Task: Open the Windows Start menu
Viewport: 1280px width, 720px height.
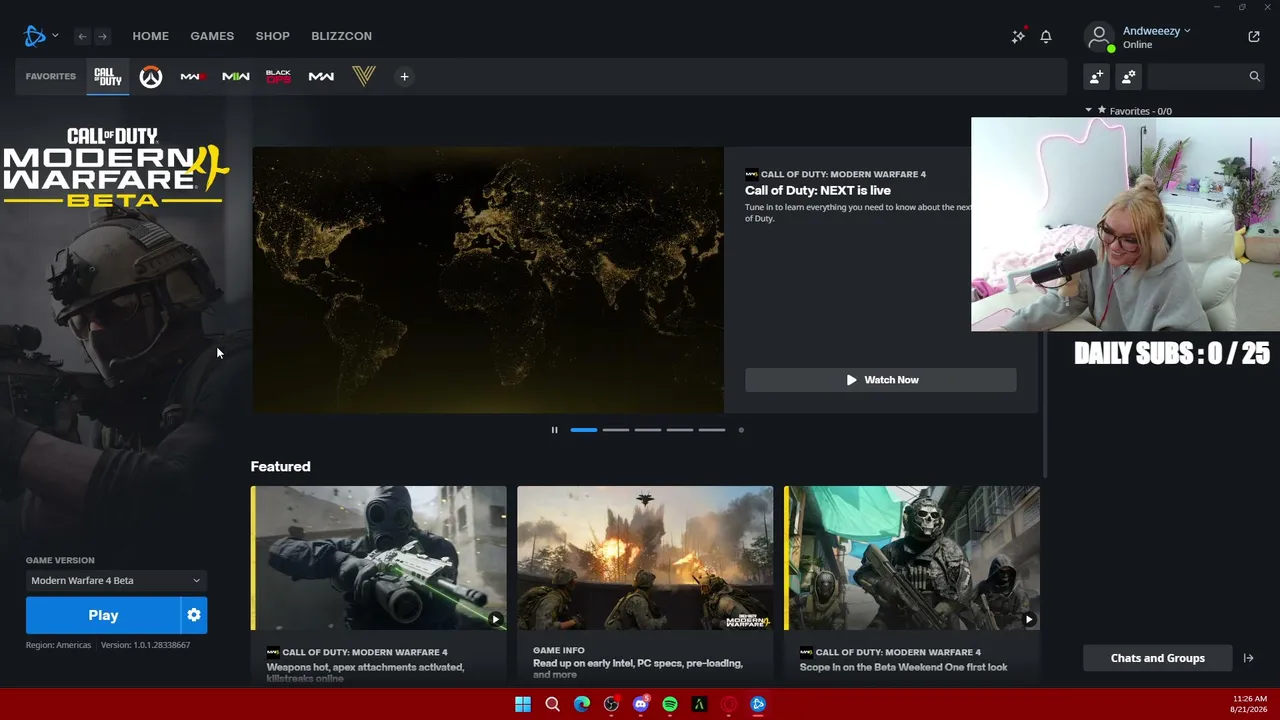Action: tap(523, 704)
